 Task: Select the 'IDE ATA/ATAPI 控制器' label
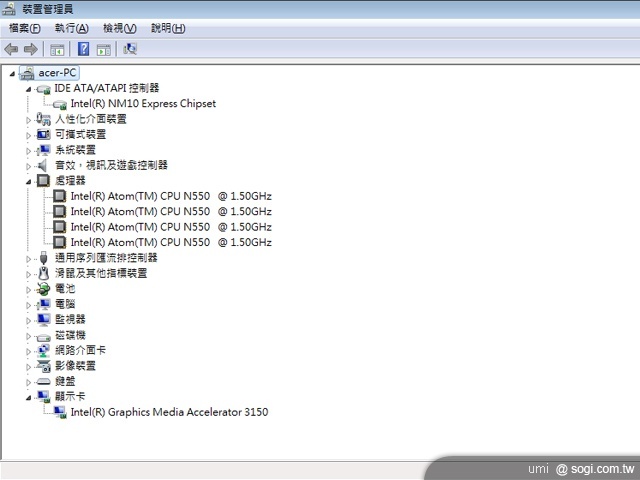tap(107, 88)
